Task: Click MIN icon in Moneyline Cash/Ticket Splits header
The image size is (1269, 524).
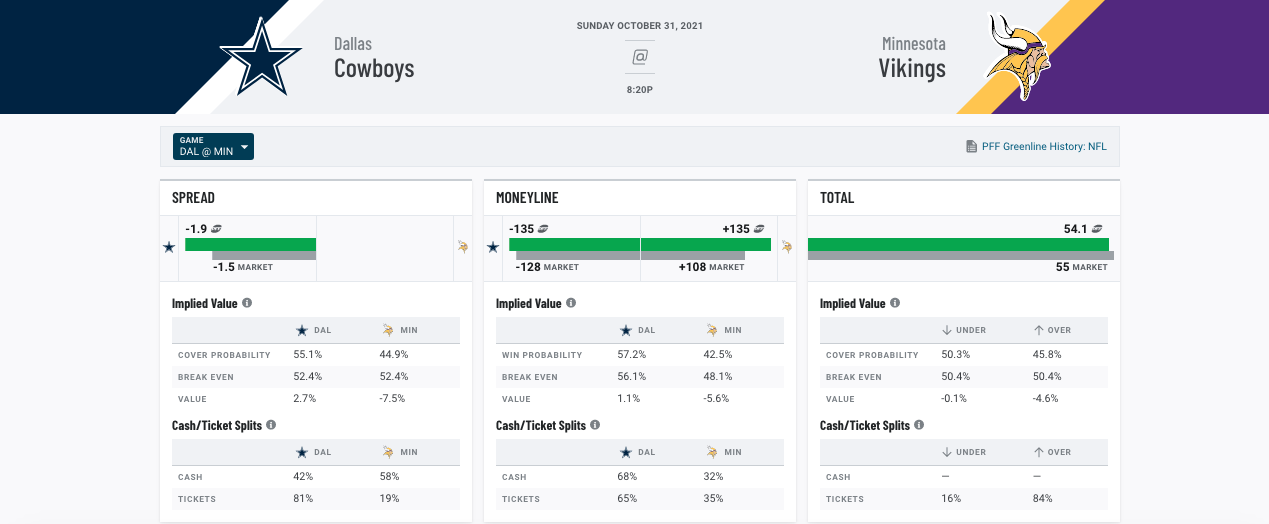Action: pos(711,452)
